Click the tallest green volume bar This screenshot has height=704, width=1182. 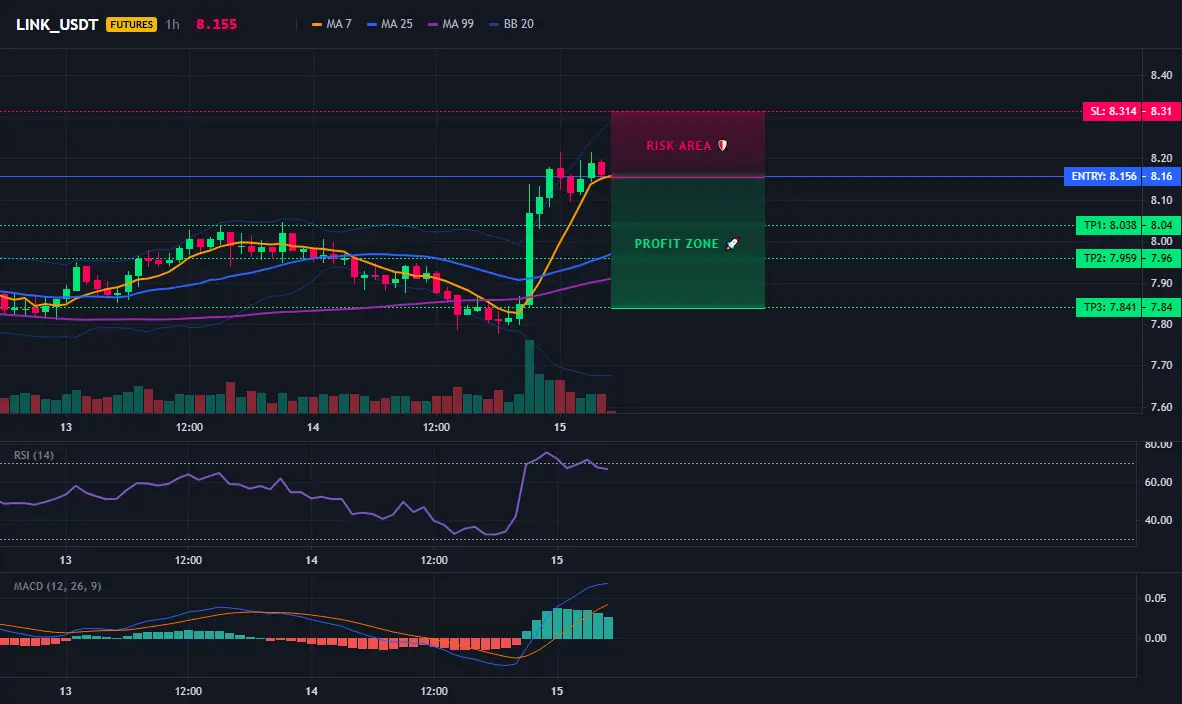[529, 377]
